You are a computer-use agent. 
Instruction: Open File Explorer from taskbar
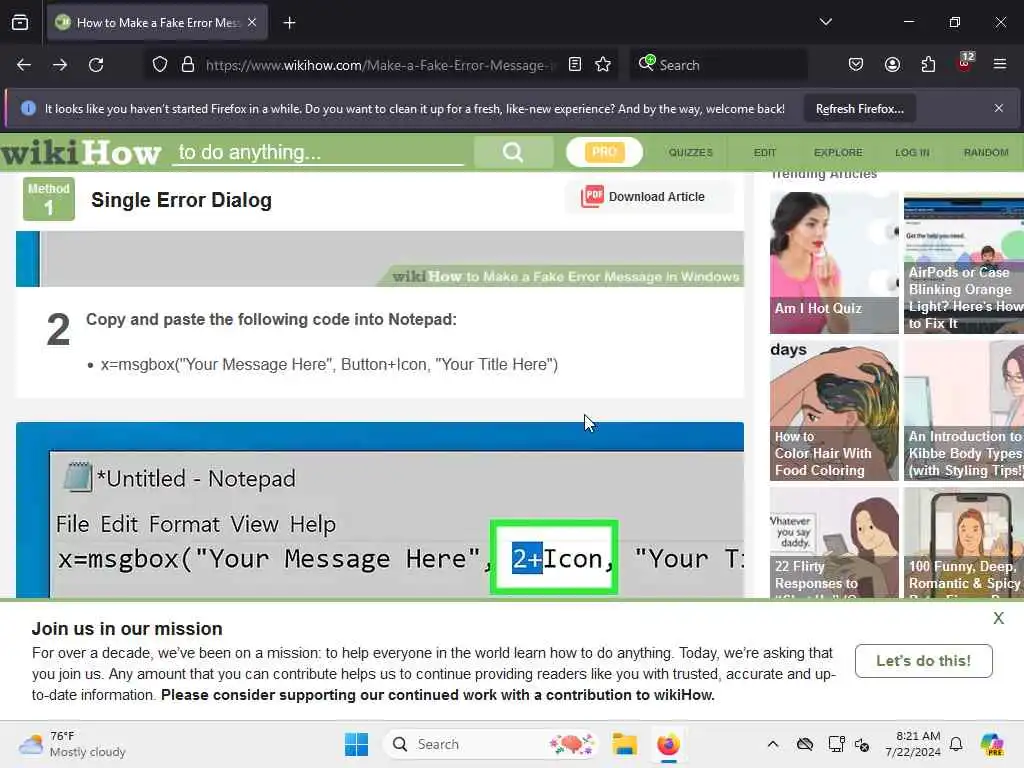point(624,744)
